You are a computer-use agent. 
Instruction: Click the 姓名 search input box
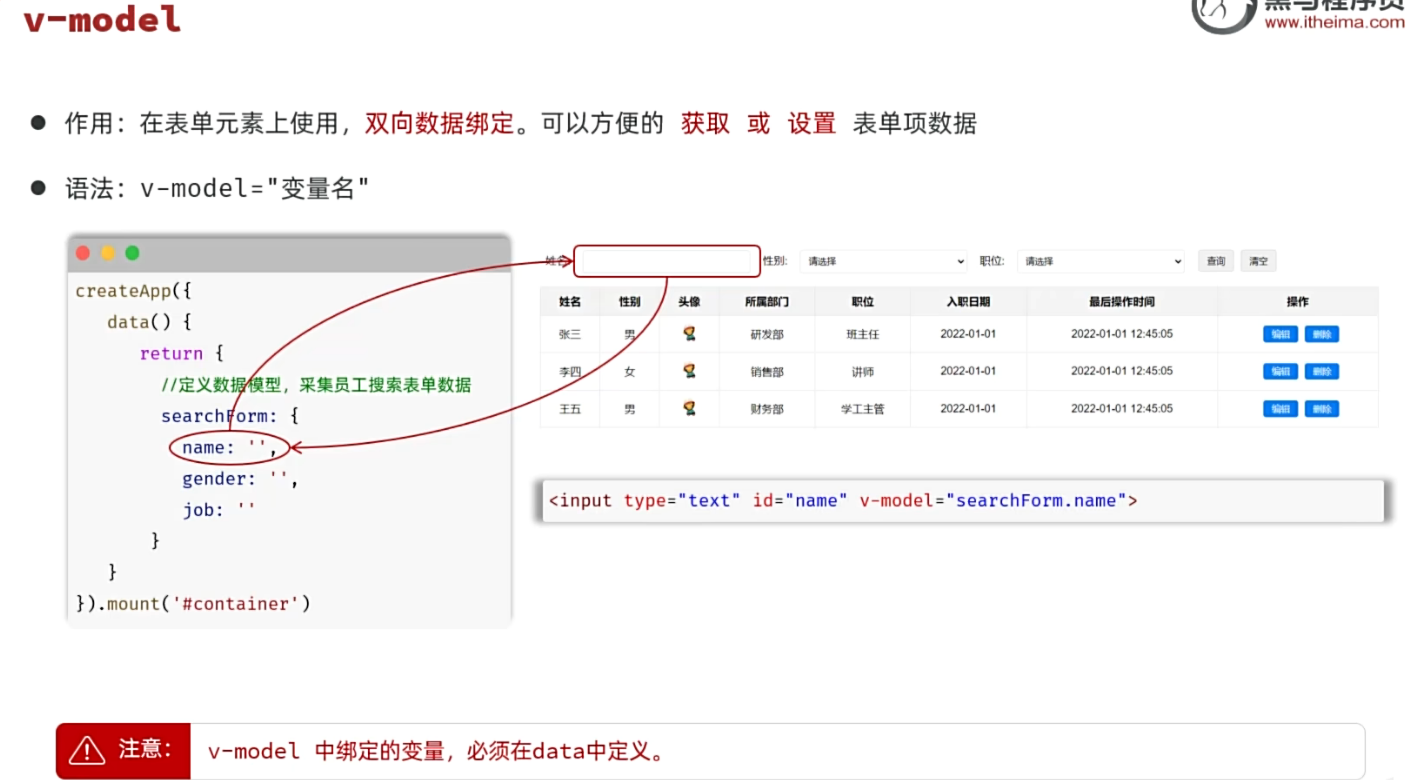665,260
